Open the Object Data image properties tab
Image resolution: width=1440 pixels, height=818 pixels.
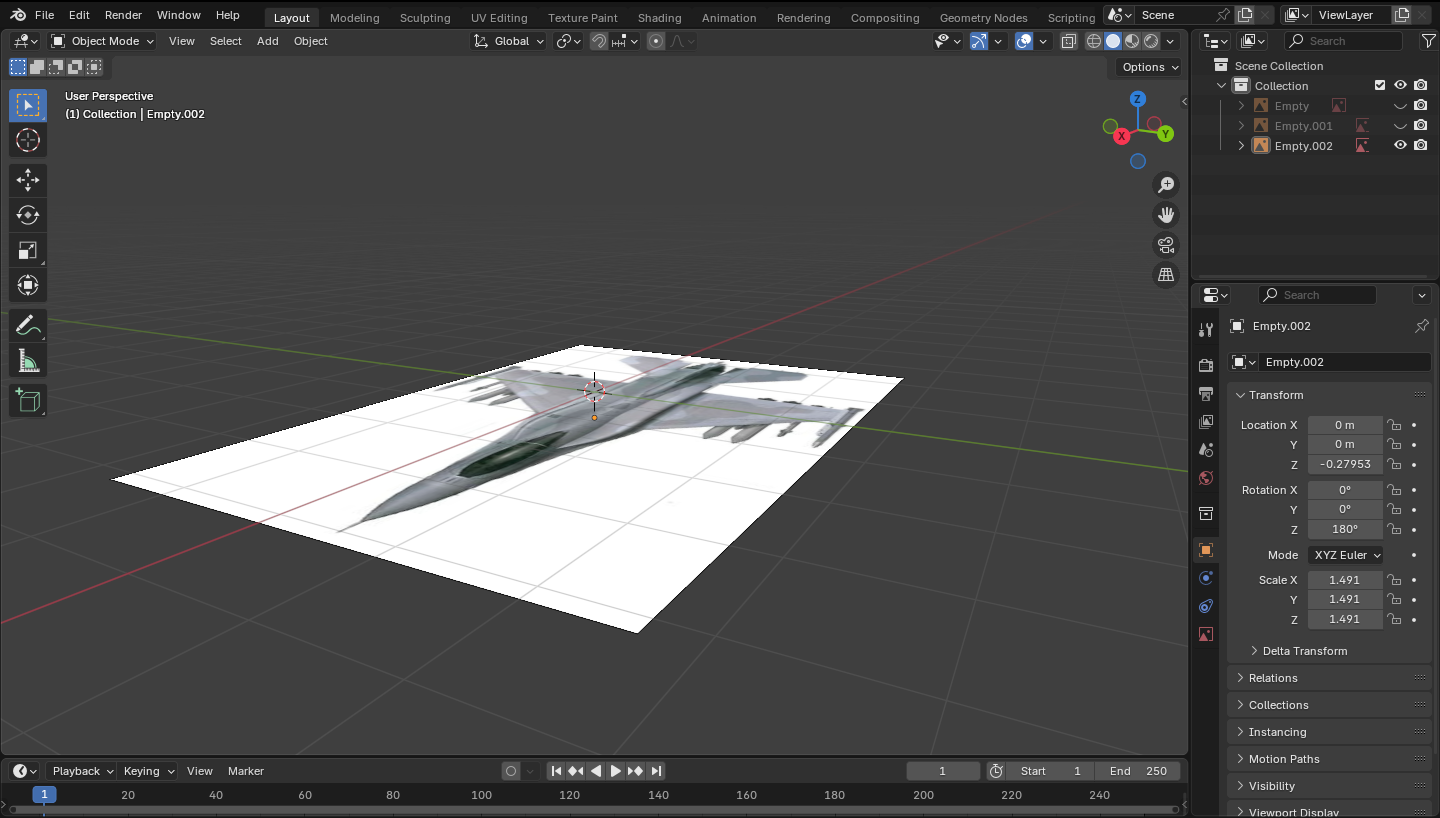point(1206,634)
